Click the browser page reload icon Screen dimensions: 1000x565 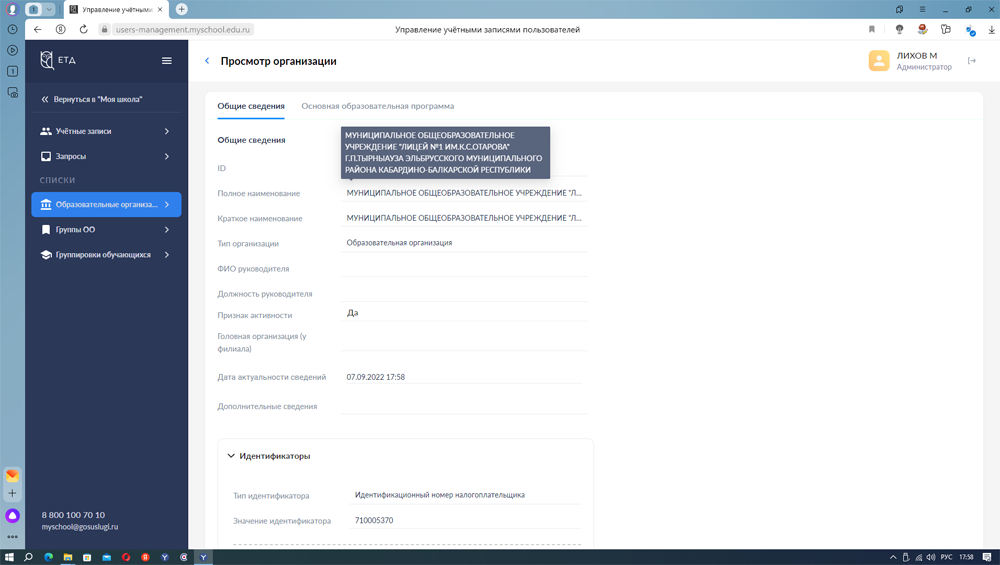coord(83,30)
